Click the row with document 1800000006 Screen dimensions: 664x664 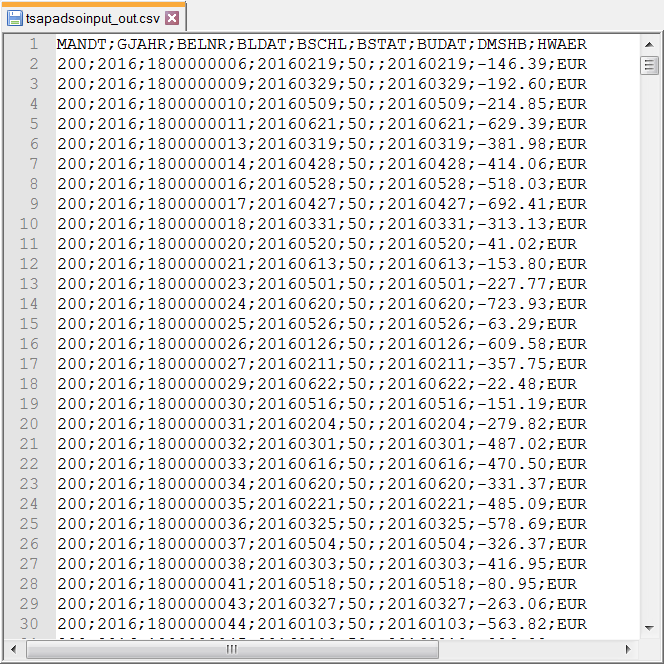click(x=322, y=64)
